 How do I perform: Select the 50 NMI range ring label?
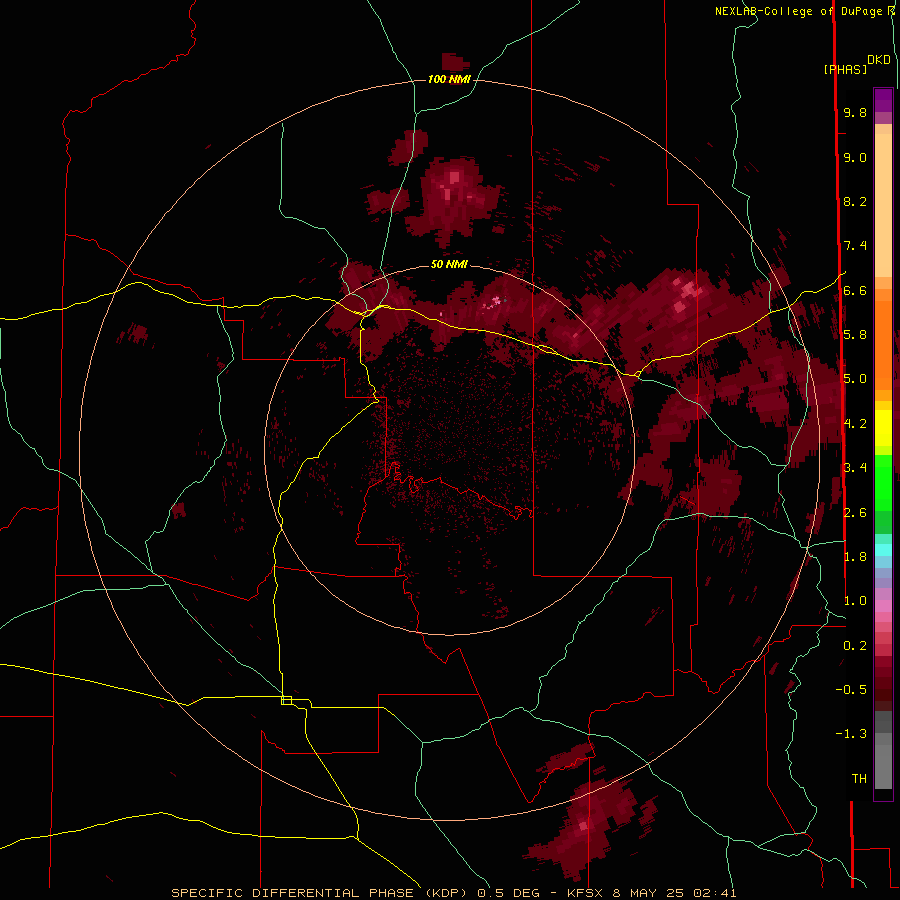coord(449,264)
